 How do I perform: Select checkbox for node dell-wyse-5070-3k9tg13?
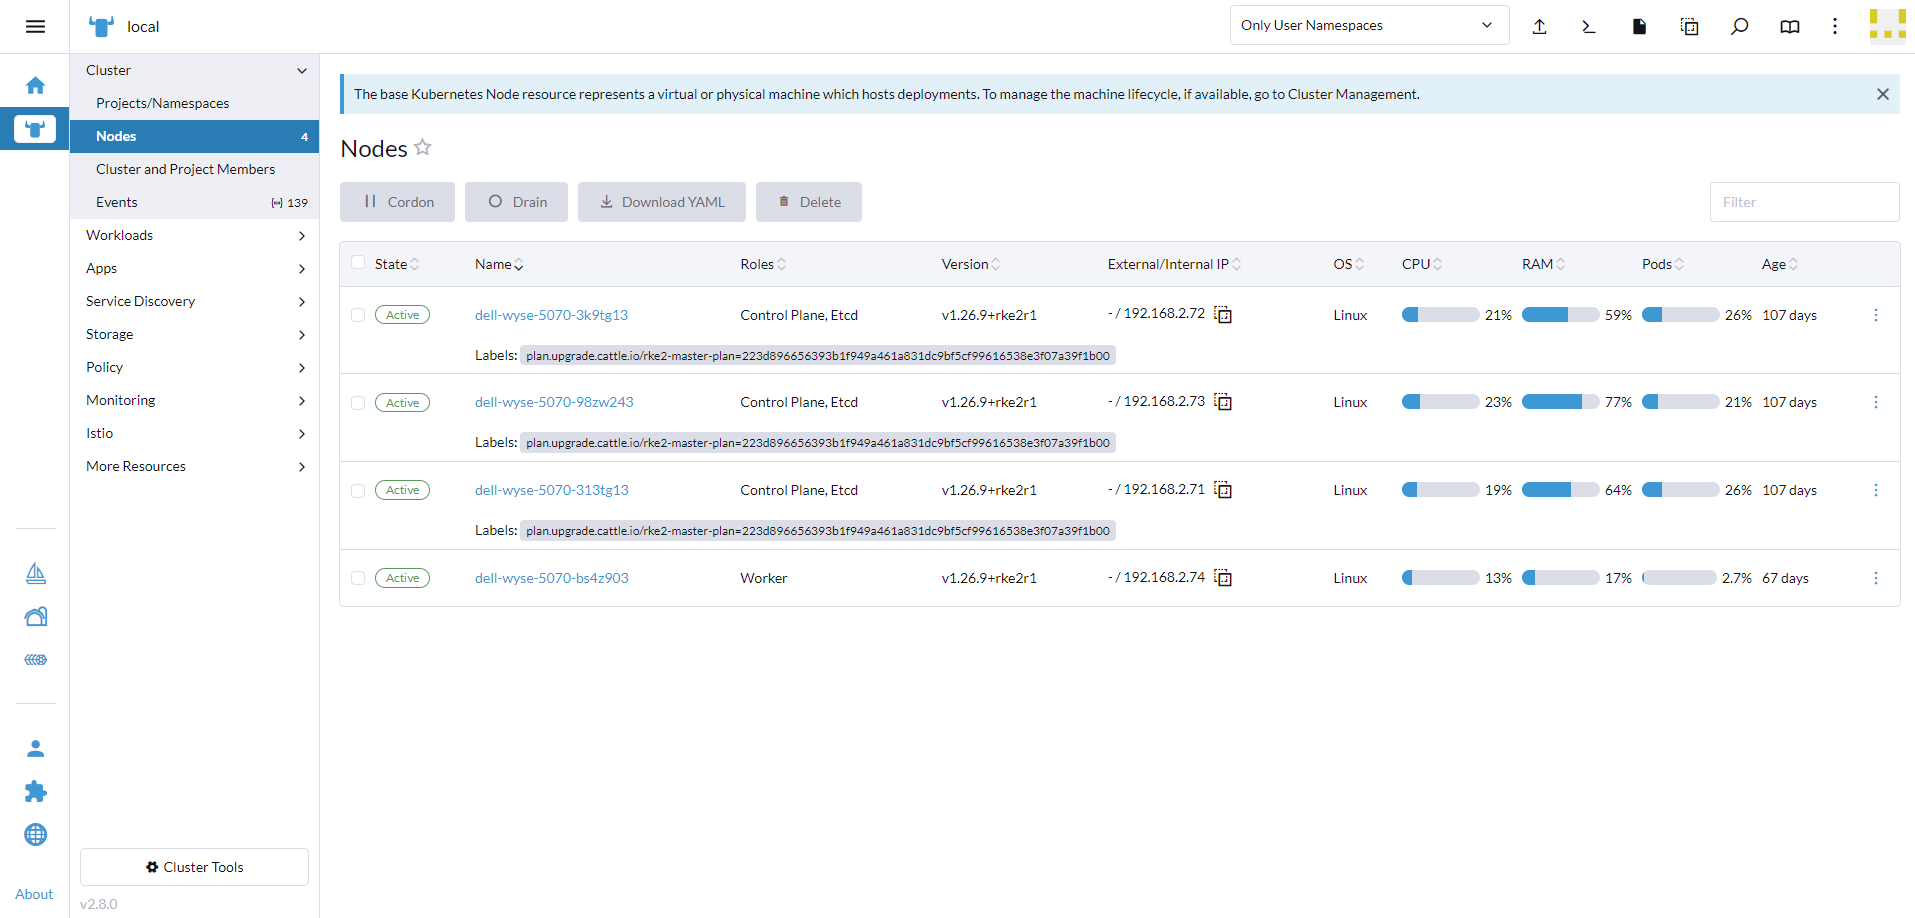click(x=358, y=315)
